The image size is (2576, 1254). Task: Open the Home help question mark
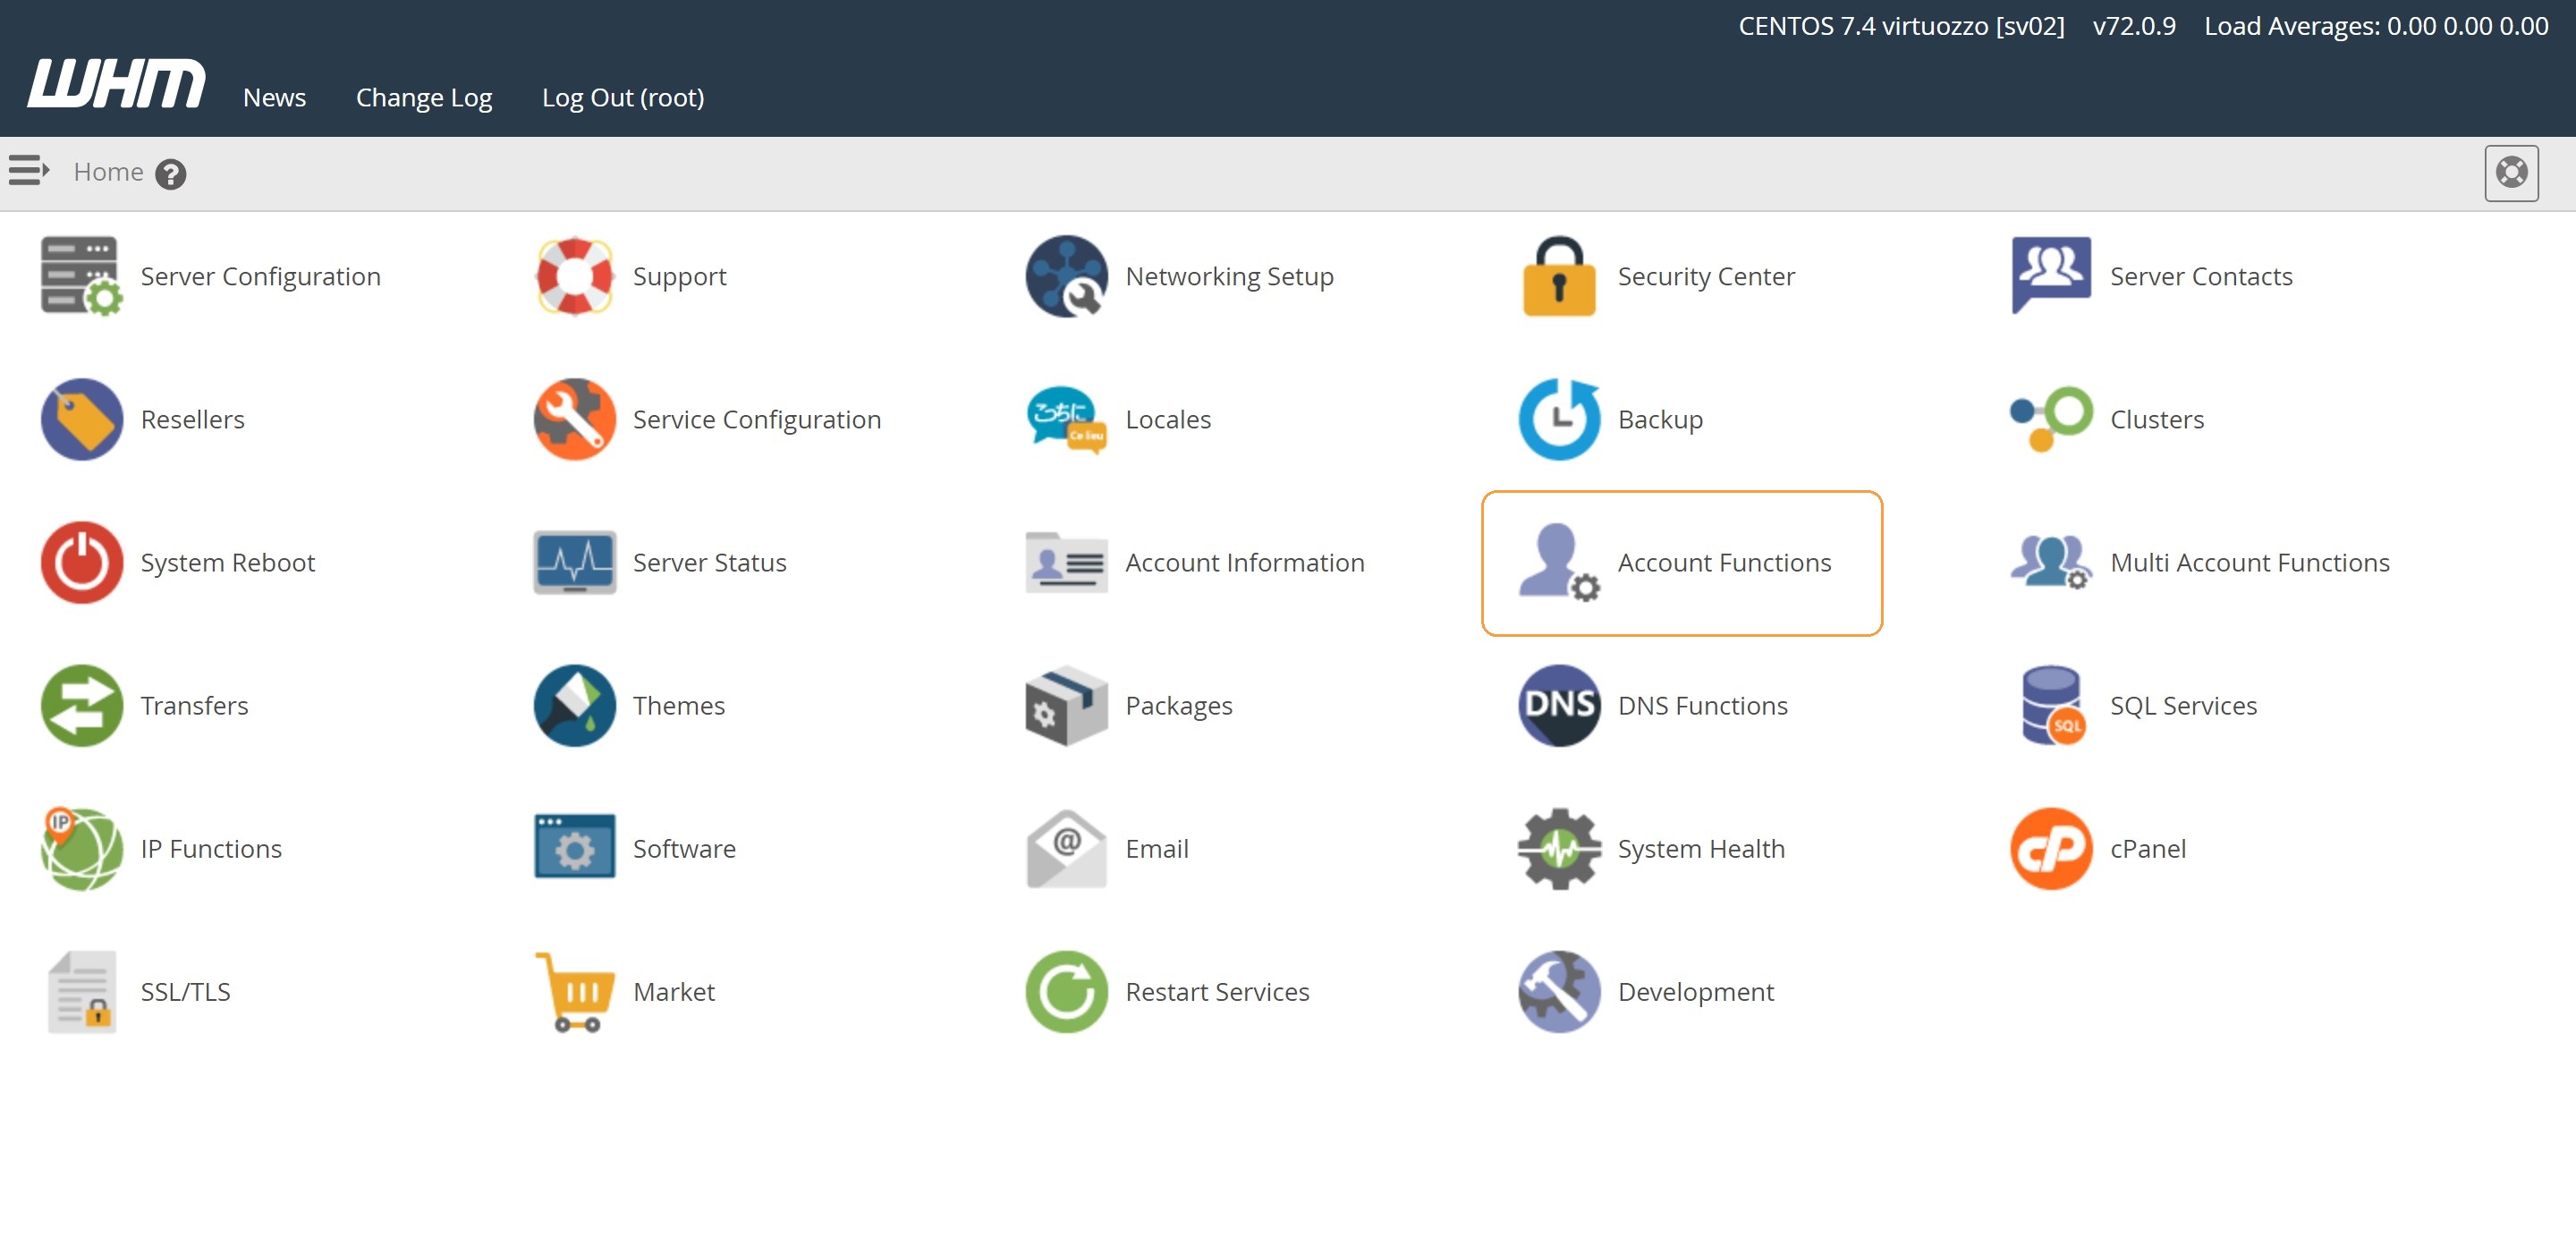[171, 174]
